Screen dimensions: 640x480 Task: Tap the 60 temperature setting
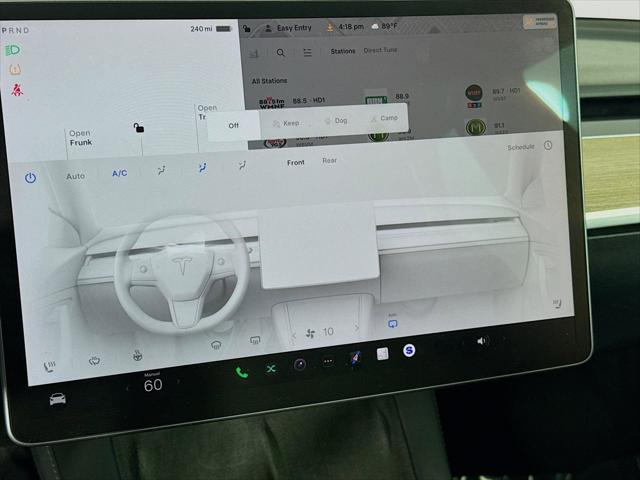tap(153, 385)
